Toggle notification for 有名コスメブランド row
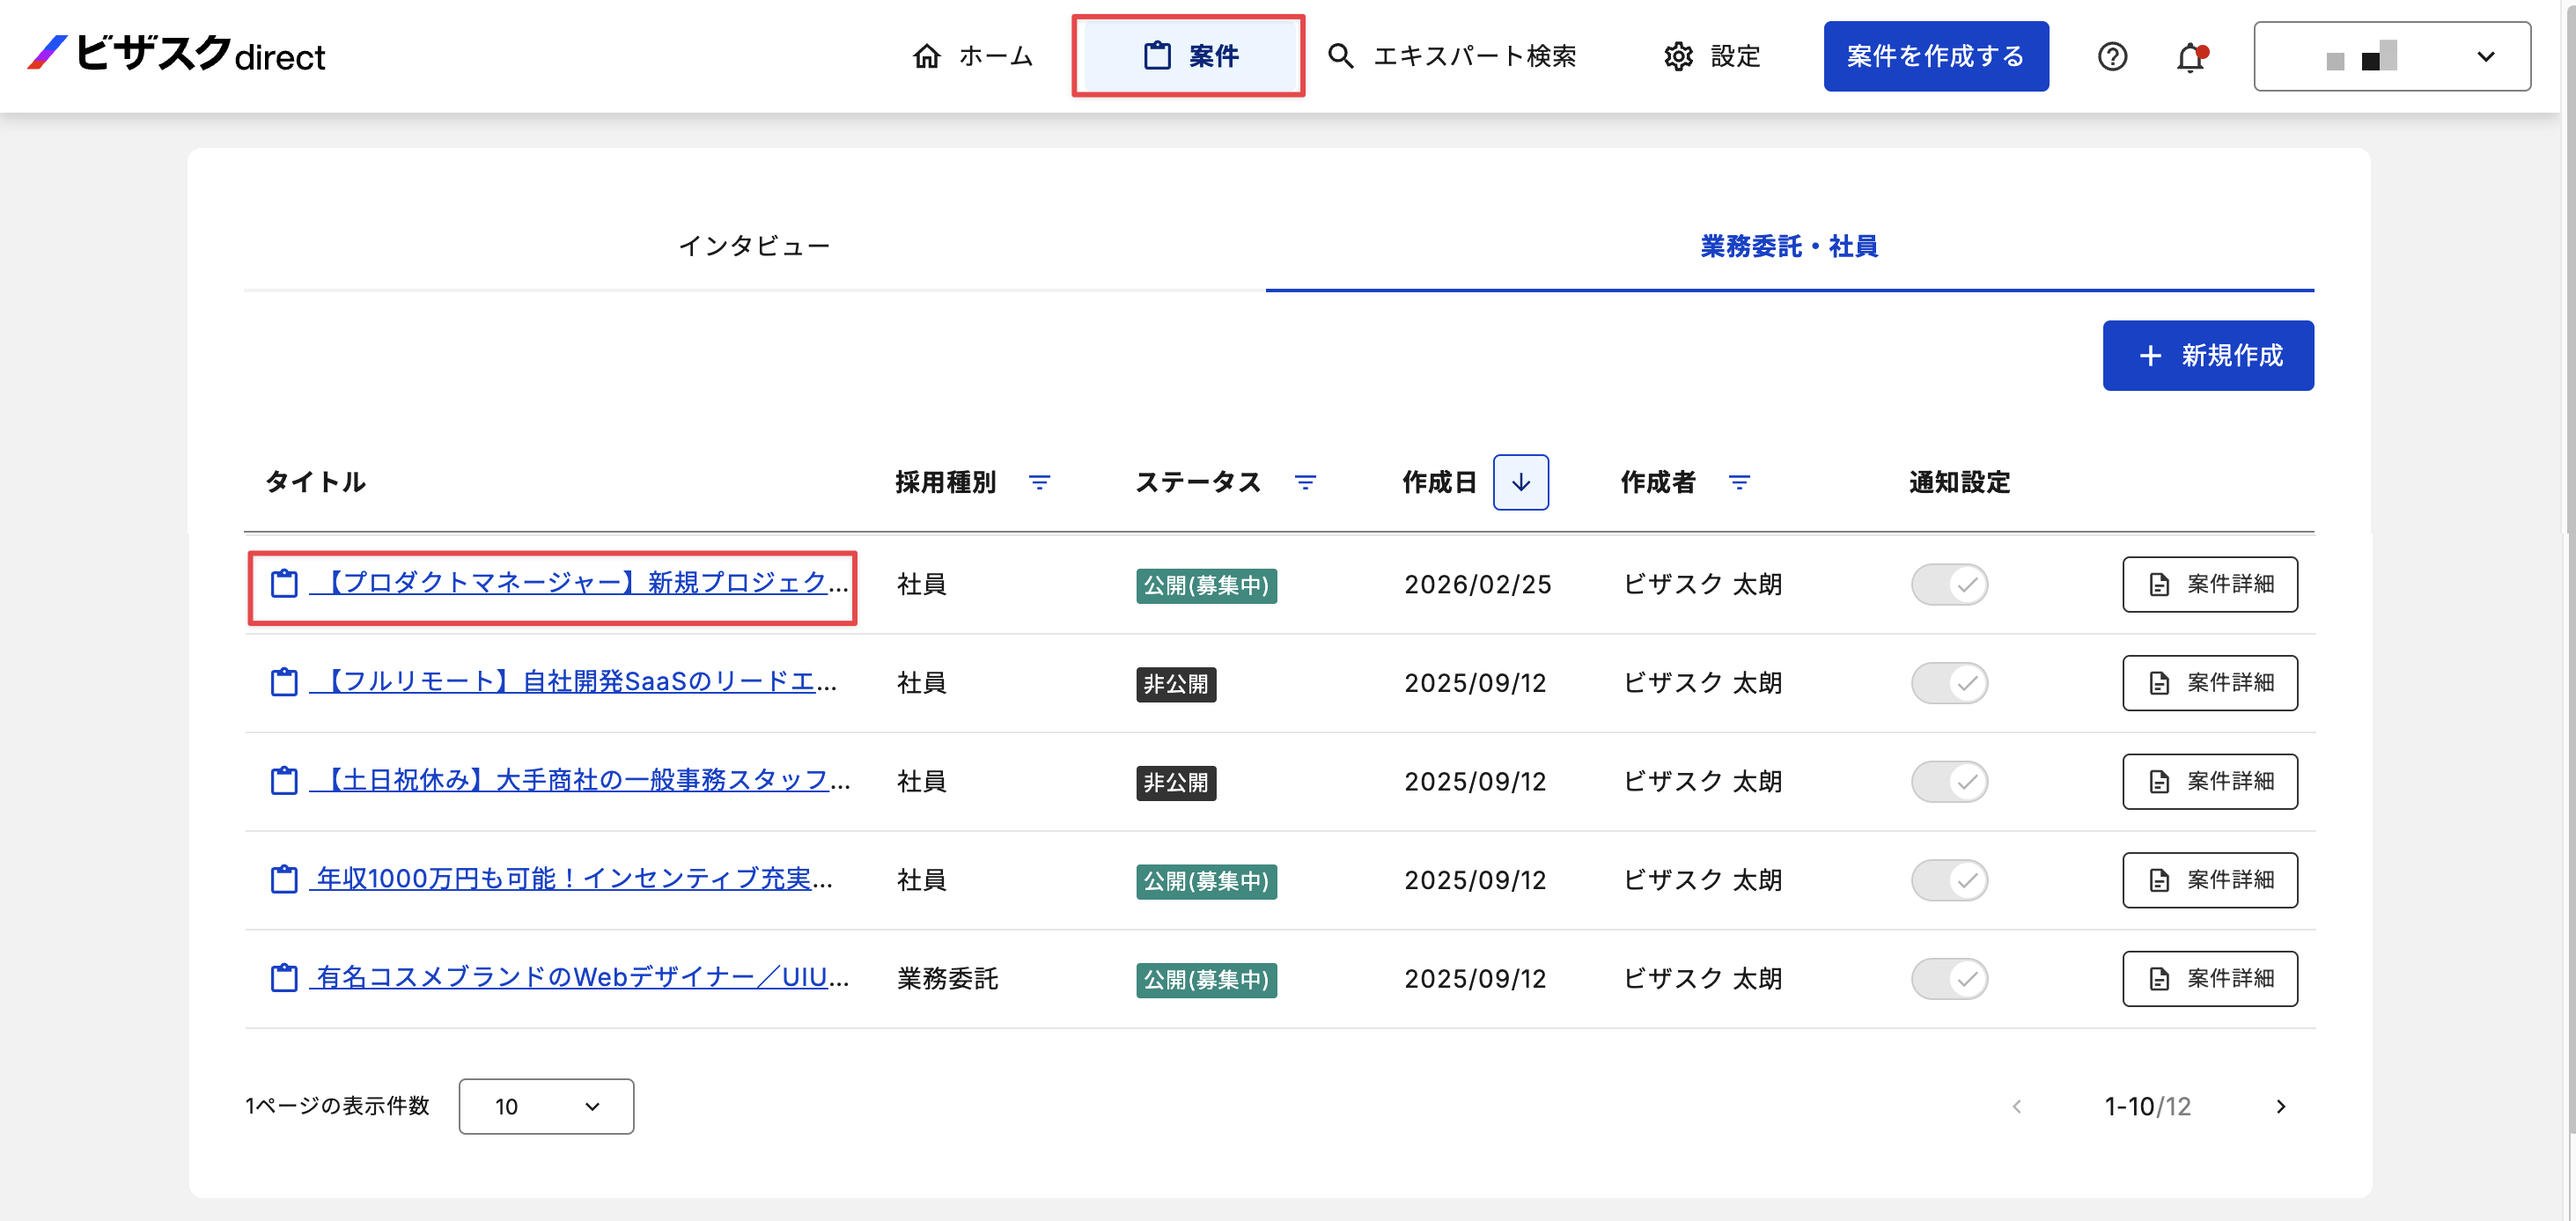 pyautogui.click(x=1950, y=978)
